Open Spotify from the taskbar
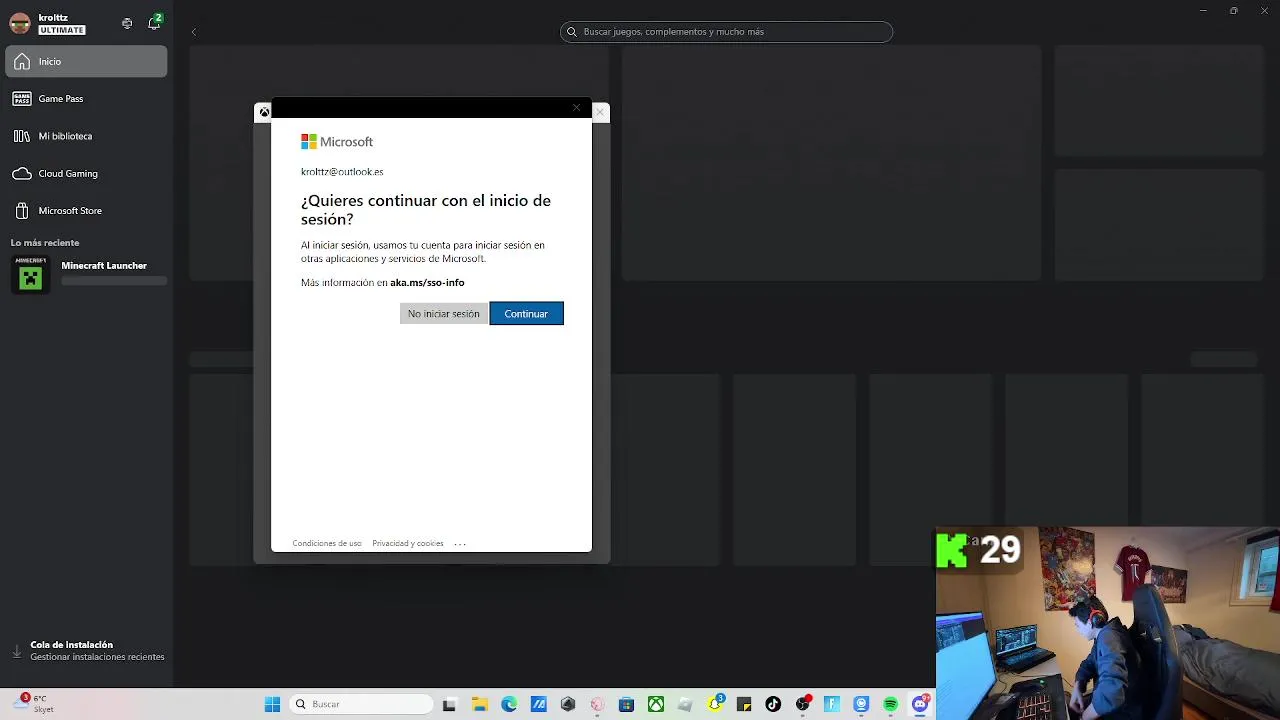Image resolution: width=1280 pixels, height=720 pixels. [890, 704]
